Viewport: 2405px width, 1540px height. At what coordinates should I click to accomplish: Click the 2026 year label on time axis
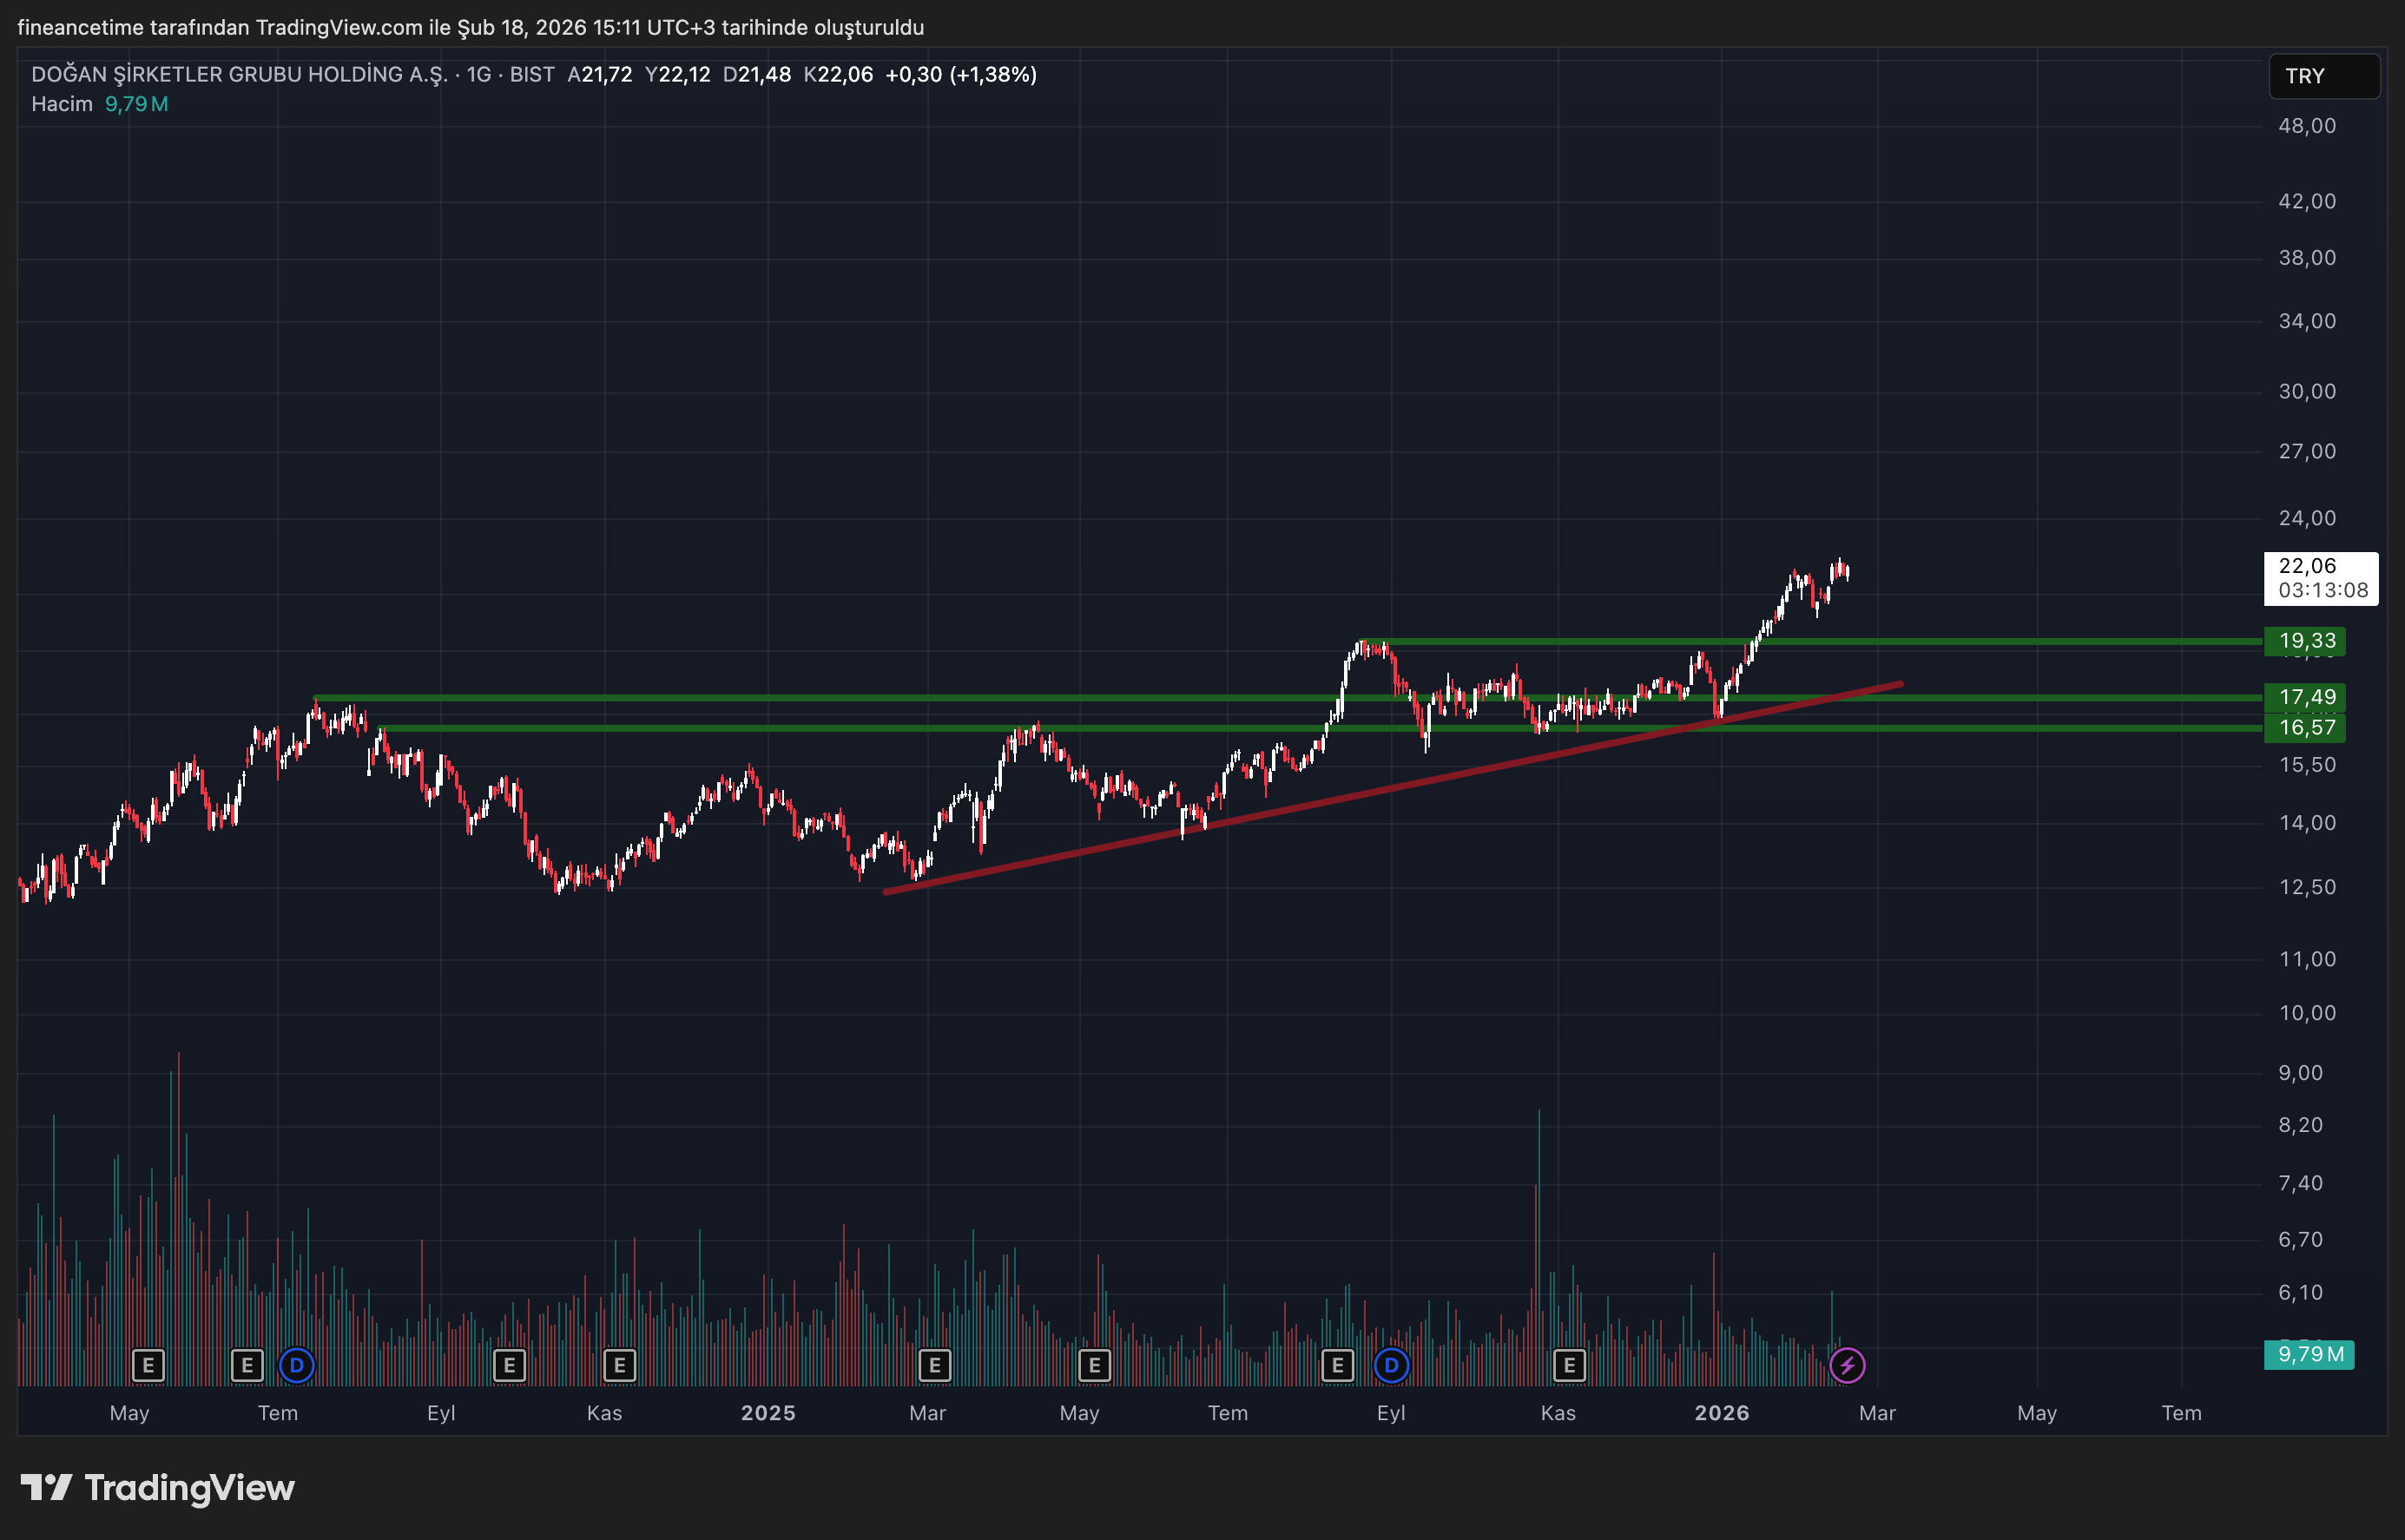(1721, 1413)
